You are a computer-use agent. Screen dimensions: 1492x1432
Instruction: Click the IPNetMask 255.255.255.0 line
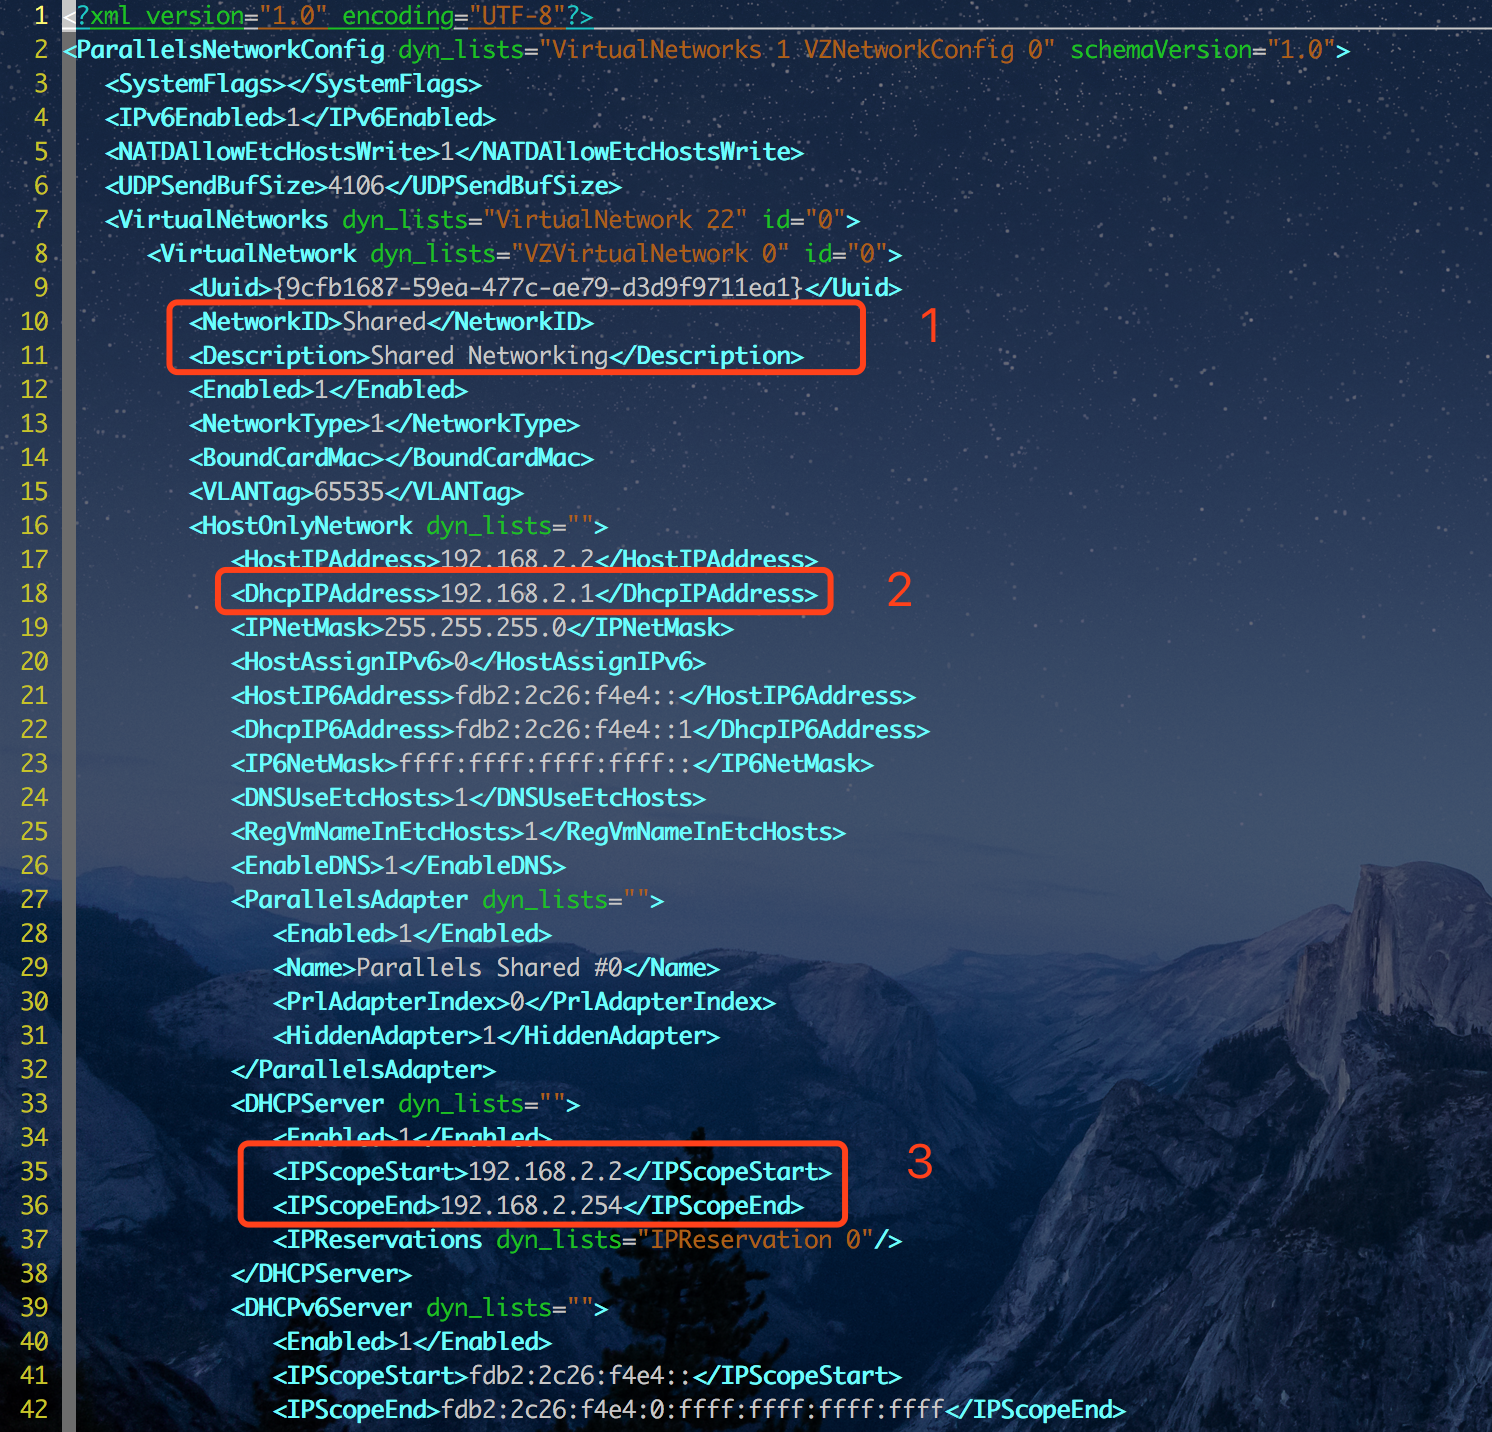click(483, 628)
